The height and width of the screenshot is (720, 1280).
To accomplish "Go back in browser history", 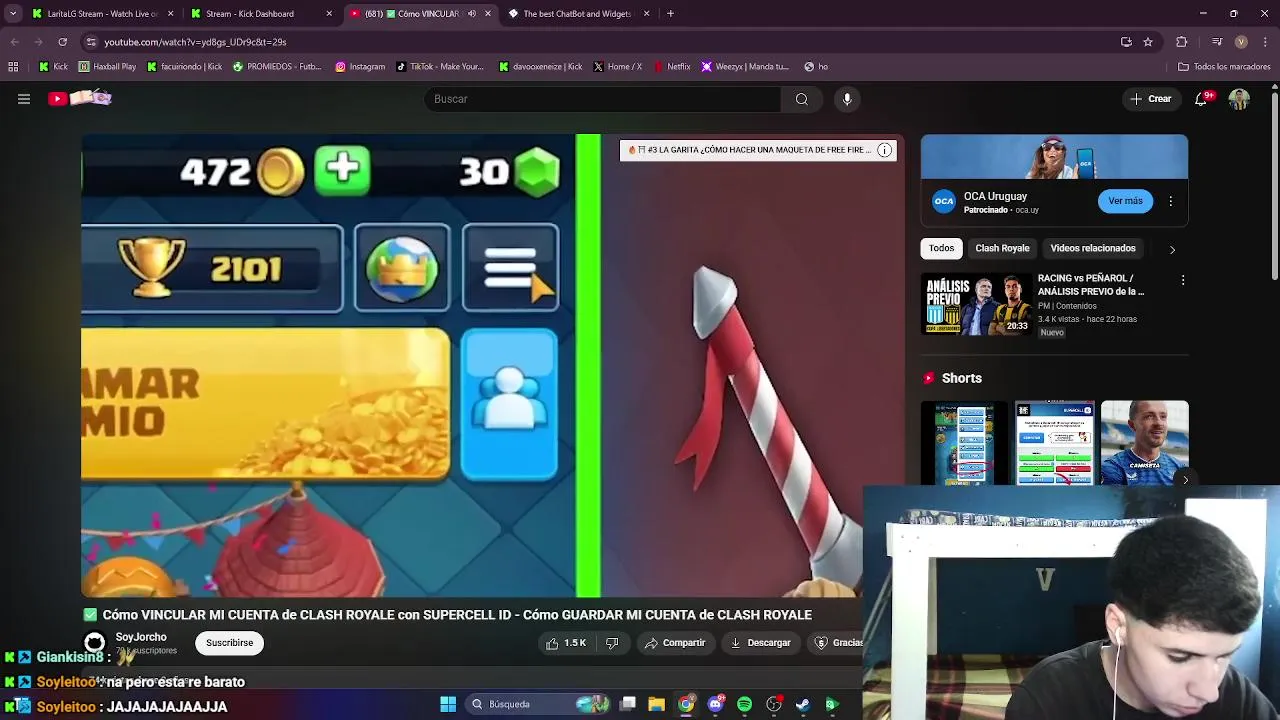I will (x=14, y=42).
